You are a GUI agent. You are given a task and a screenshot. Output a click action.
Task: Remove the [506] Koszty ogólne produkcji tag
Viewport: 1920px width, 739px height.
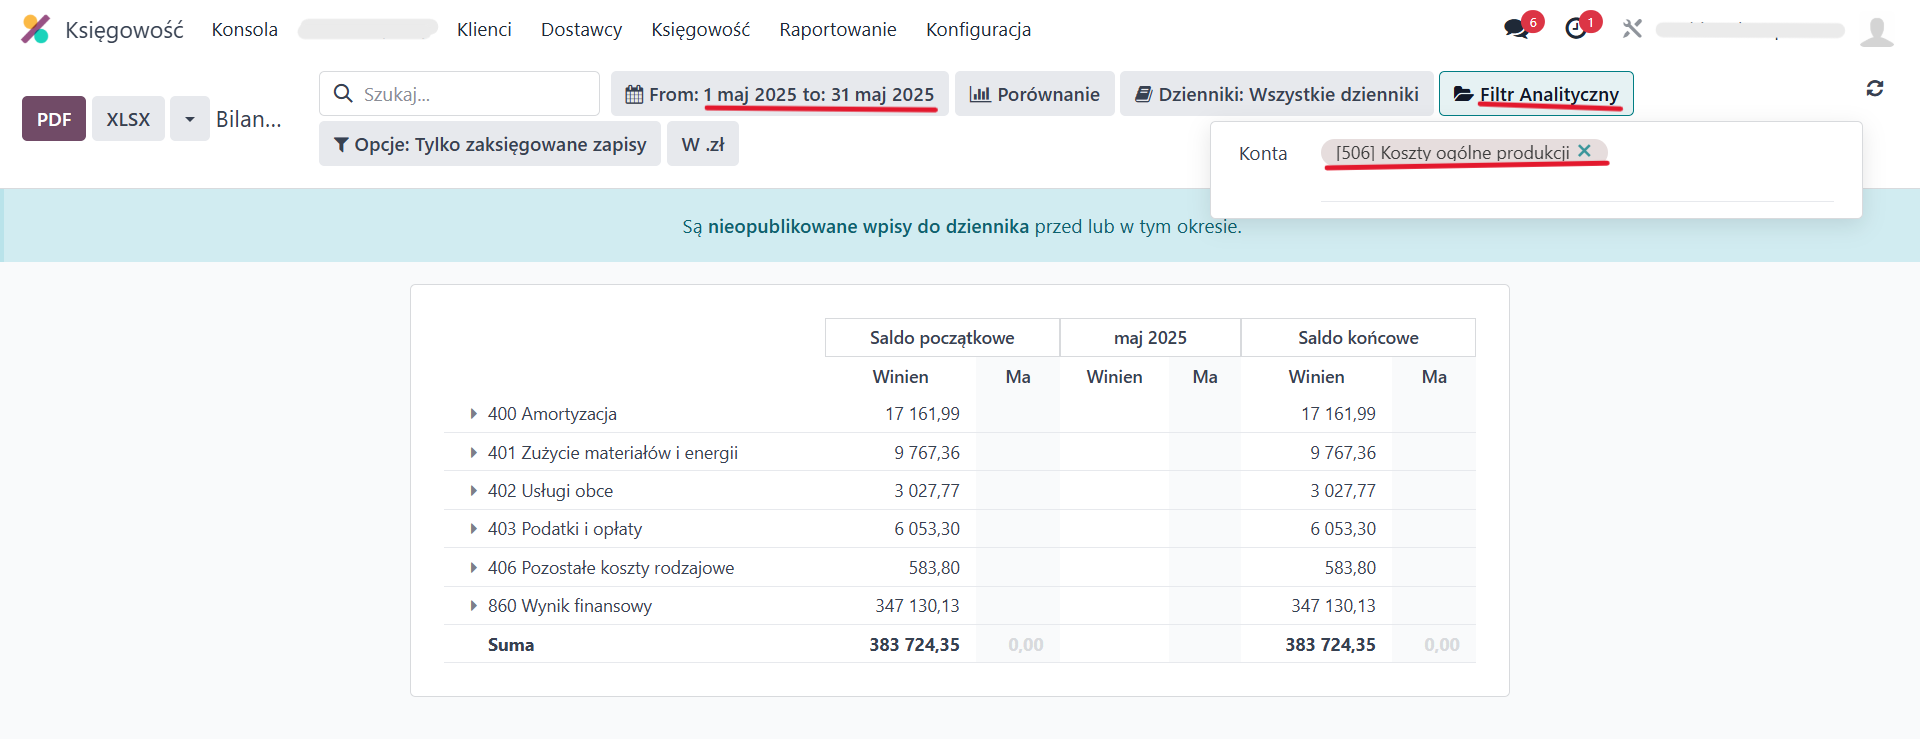pos(1584,151)
